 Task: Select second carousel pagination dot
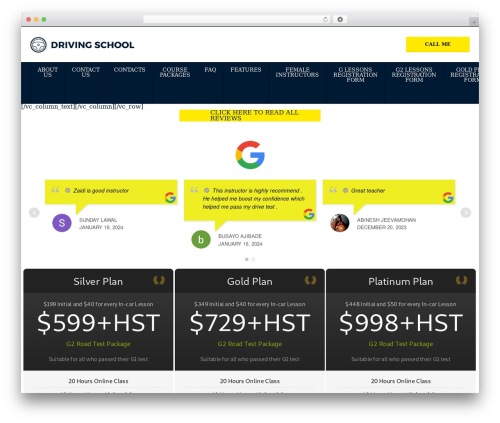pyautogui.click(x=253, y=259)
